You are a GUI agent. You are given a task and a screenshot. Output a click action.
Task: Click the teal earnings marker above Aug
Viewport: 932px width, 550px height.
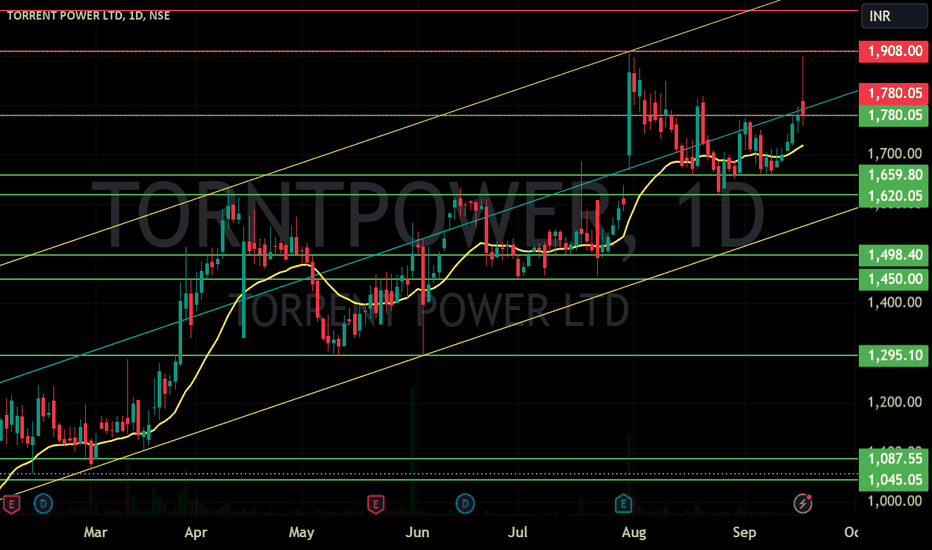[623, 504]
